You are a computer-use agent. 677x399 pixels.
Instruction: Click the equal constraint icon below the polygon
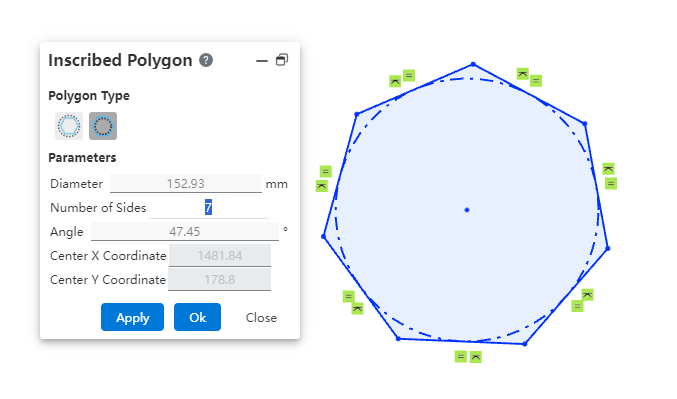tap(461, 357)
